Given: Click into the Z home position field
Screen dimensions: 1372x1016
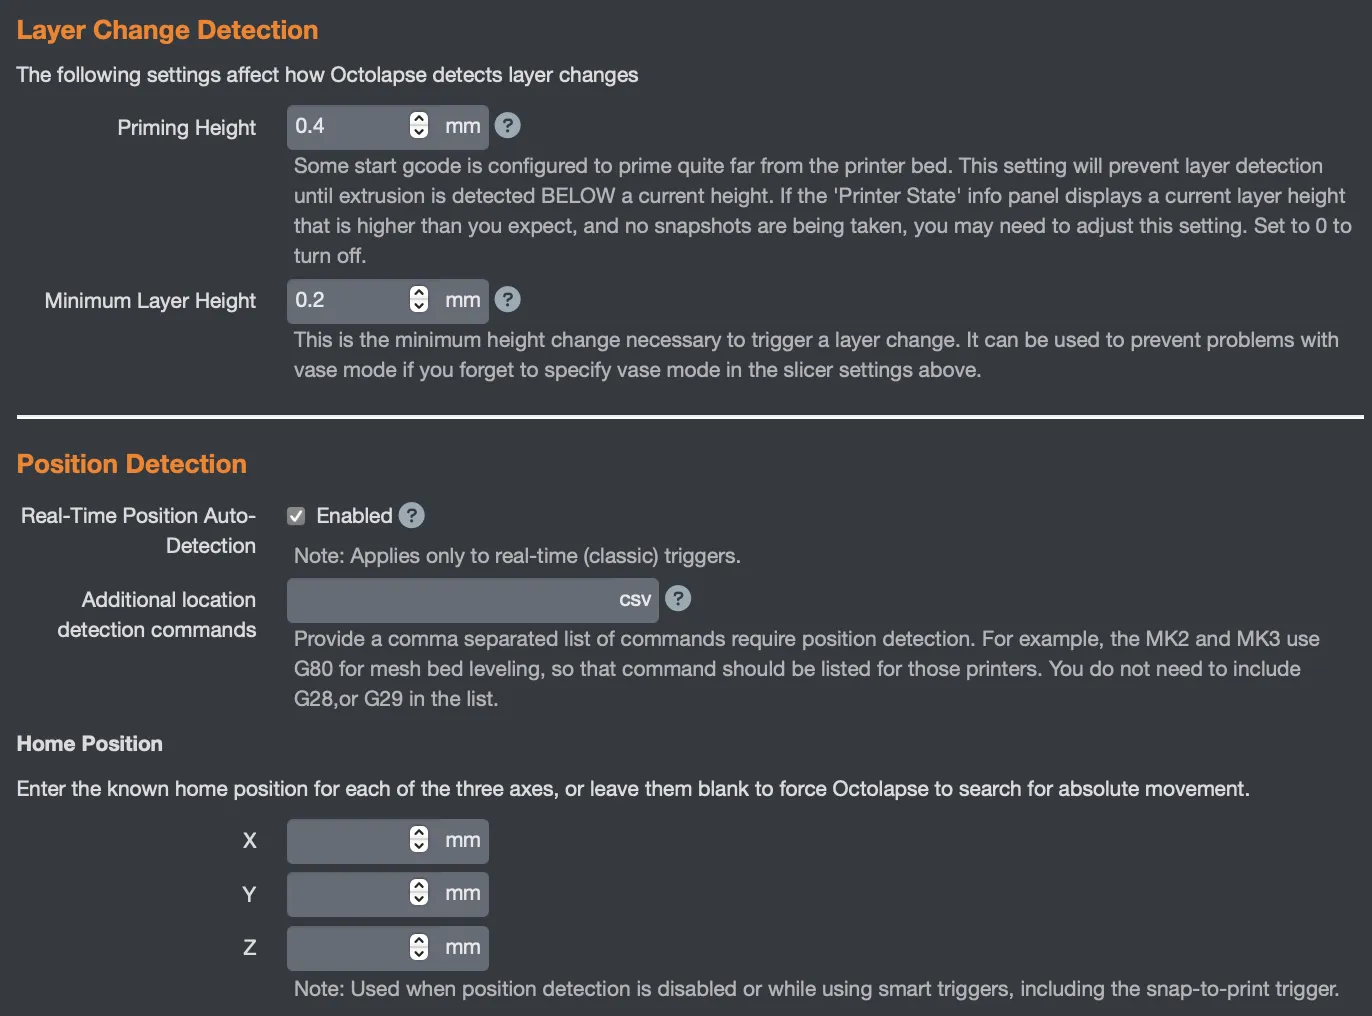Looking at the screenshot, I should coord(346,948).
